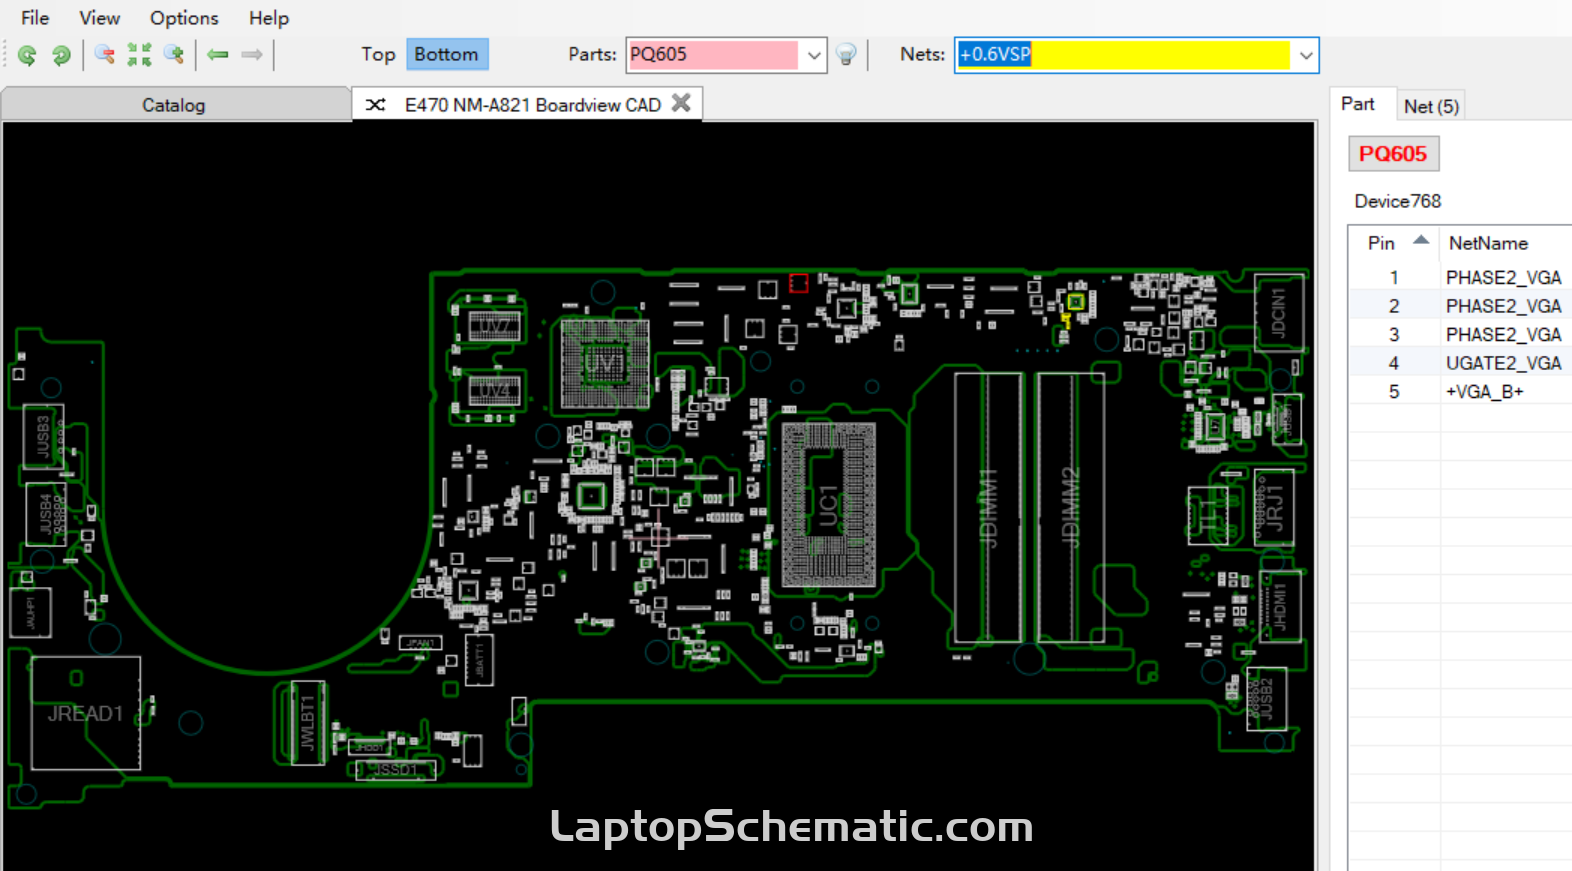The height and width of the screenshot is (871, 1572).
Task: Open the Part panel tab
Action: pyautogui.click(x=1358, y=104)
